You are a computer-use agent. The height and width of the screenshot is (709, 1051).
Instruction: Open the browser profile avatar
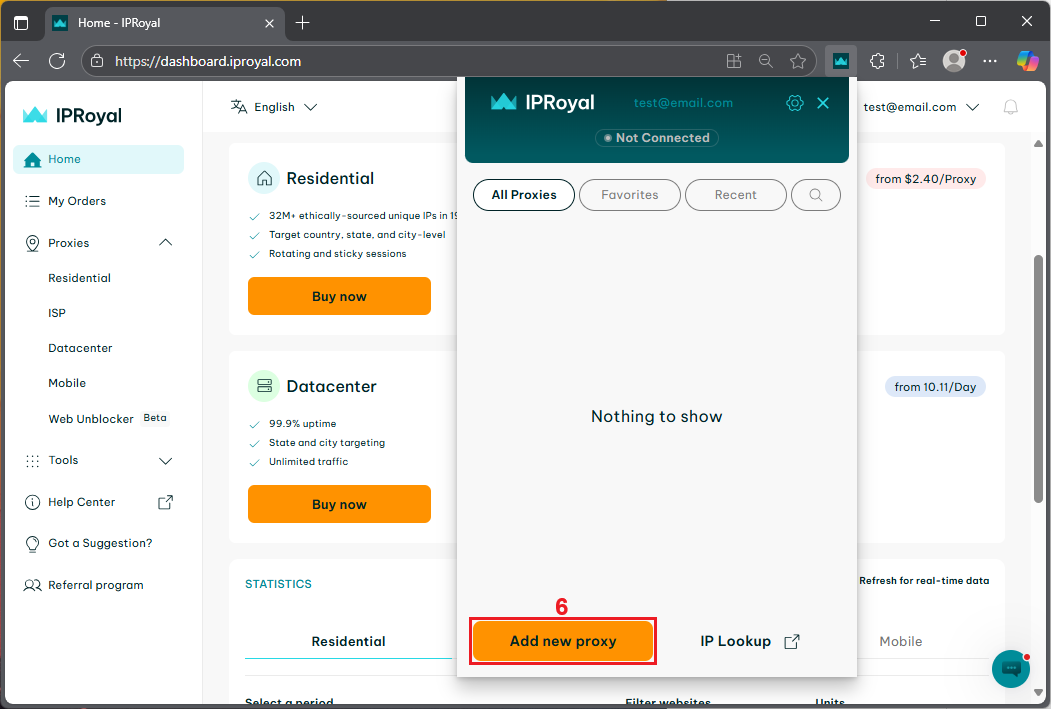[x=954, y=61]
